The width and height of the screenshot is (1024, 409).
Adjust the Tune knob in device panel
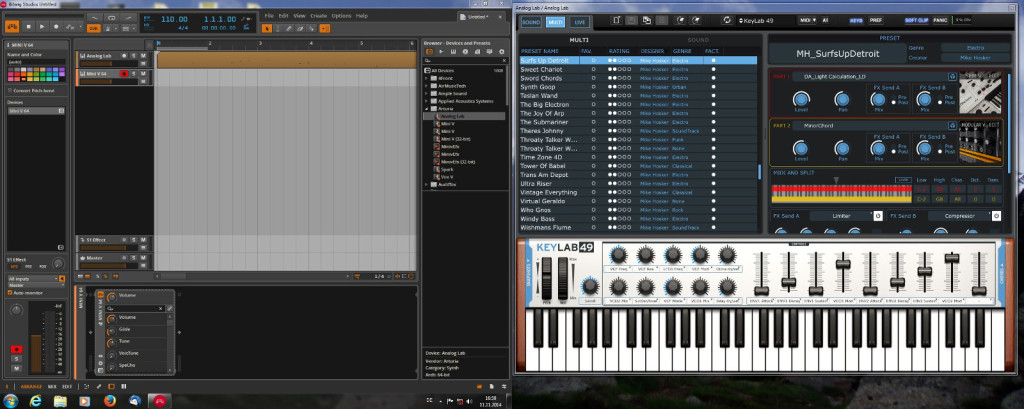click(x=111, y=342)
